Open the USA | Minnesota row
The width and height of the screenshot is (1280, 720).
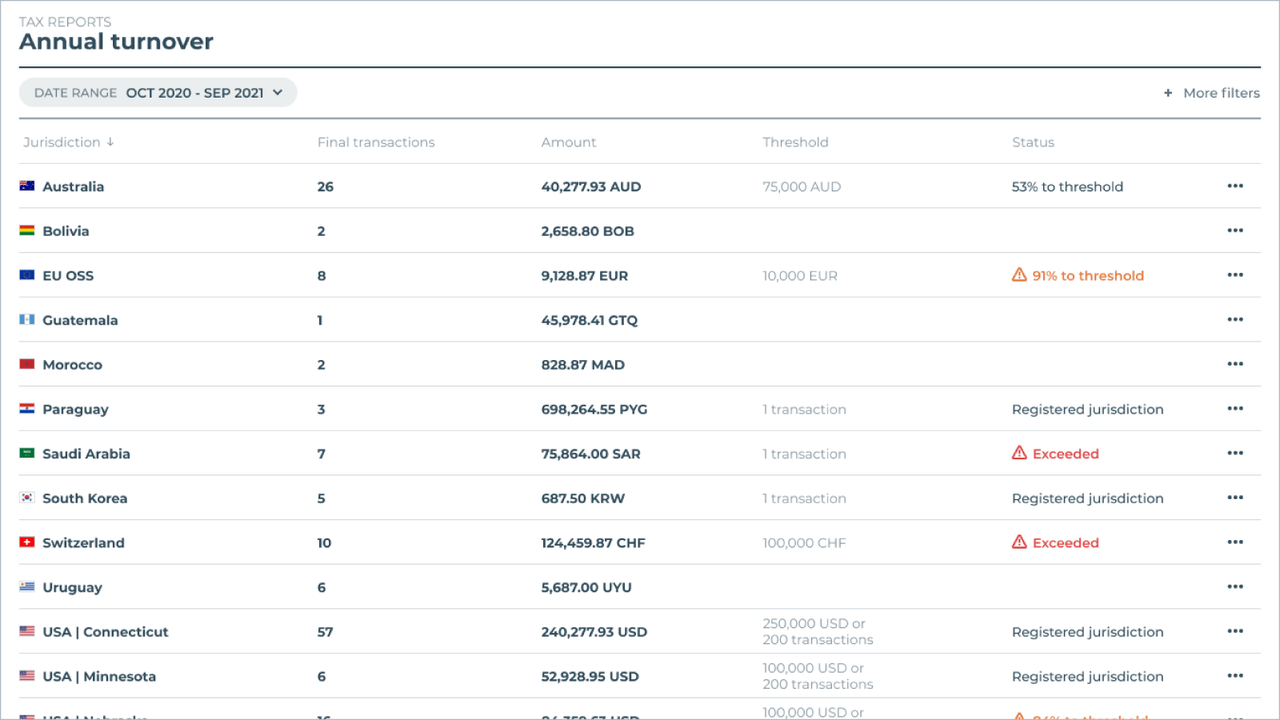pos(99,677)
